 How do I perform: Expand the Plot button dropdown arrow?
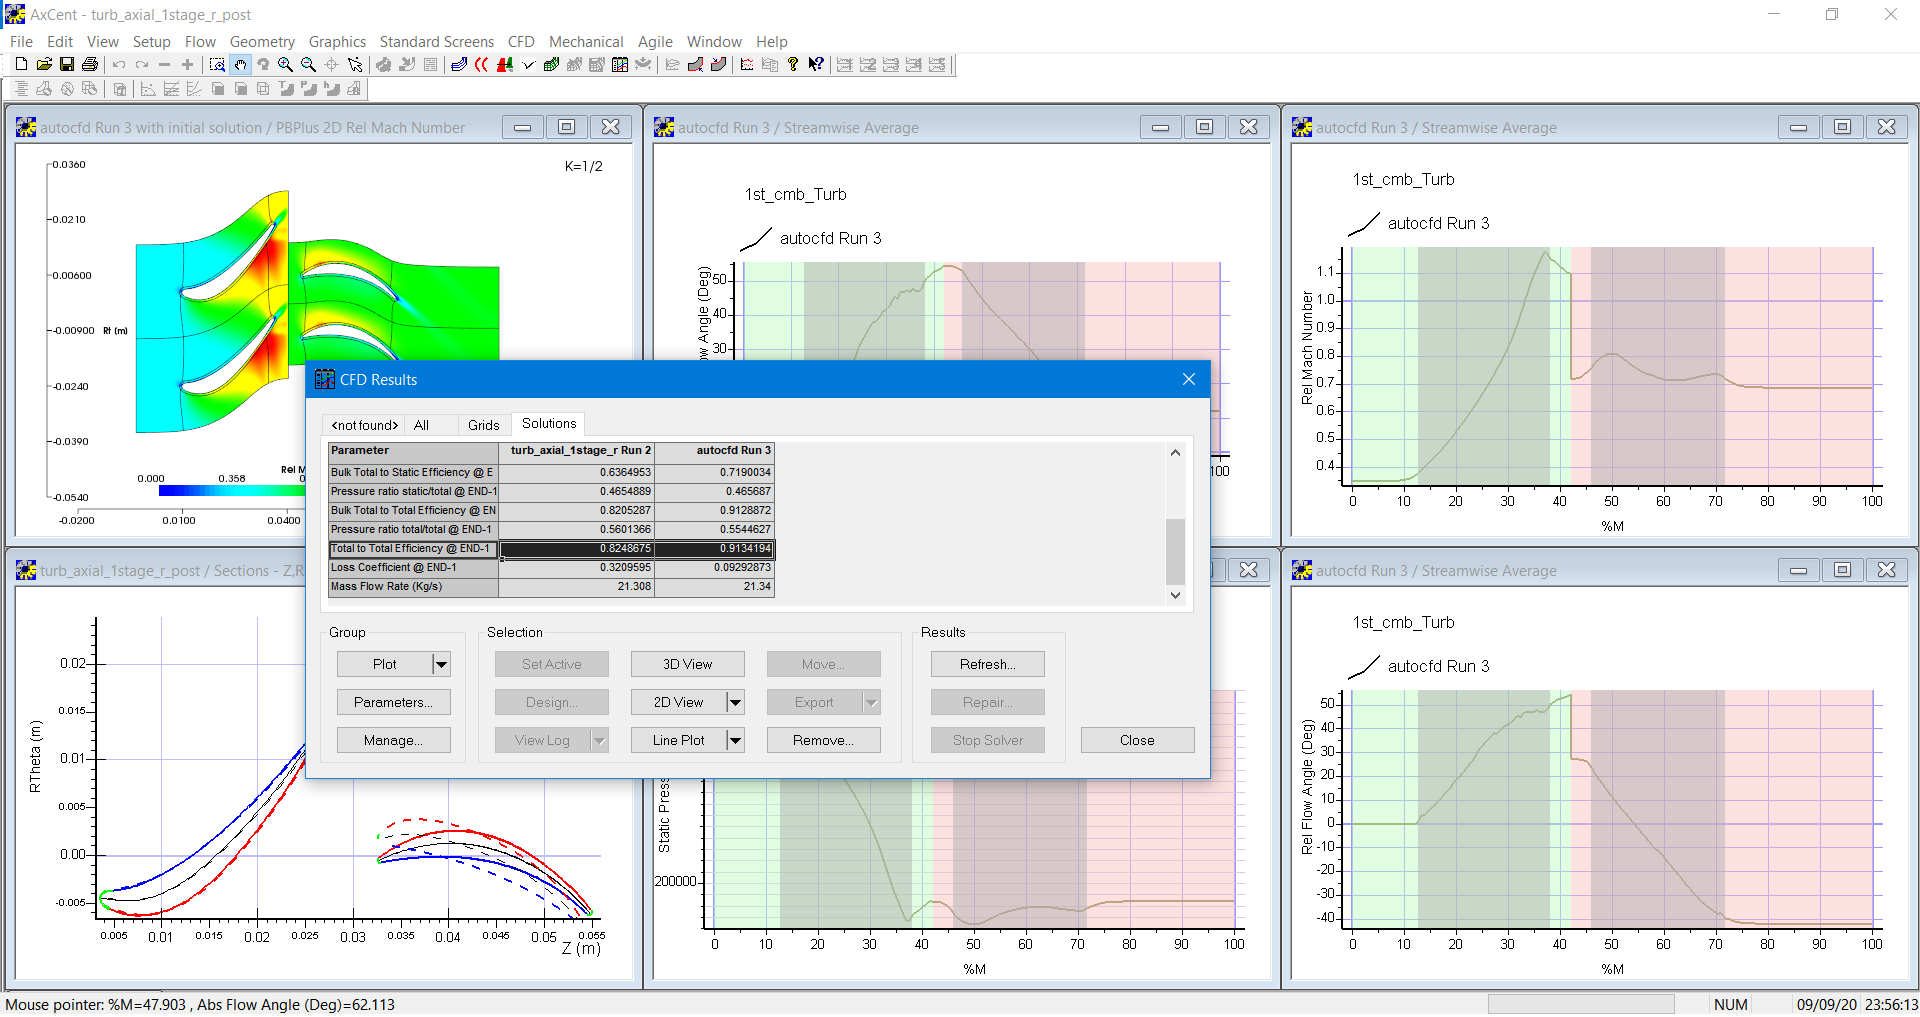[441, 665]
